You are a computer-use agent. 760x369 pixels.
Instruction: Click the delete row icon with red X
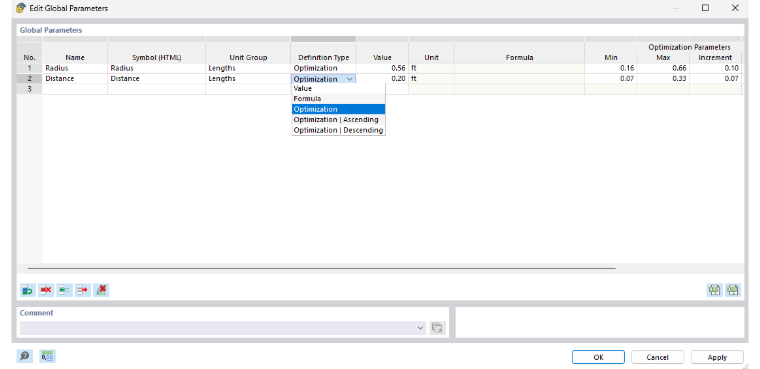pyautogui.click(x=46, y=290)
